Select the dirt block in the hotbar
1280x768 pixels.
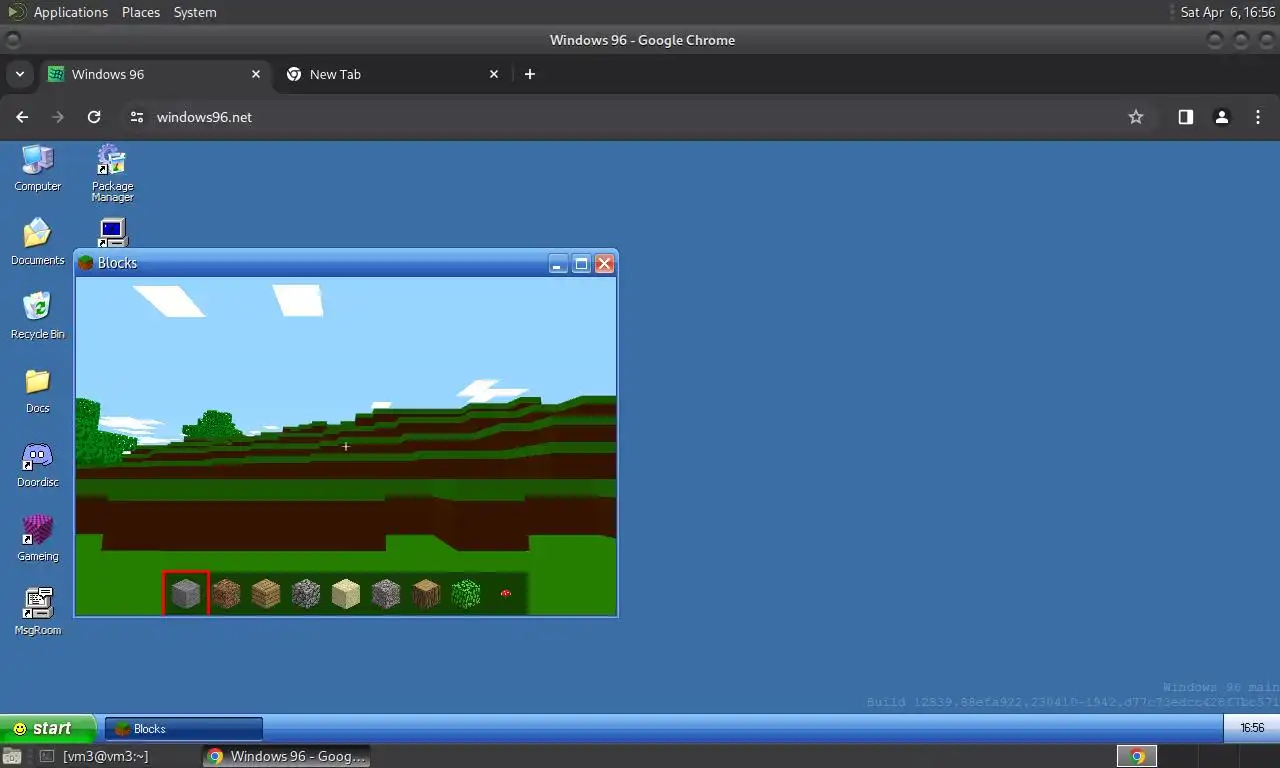click(226, 593)
